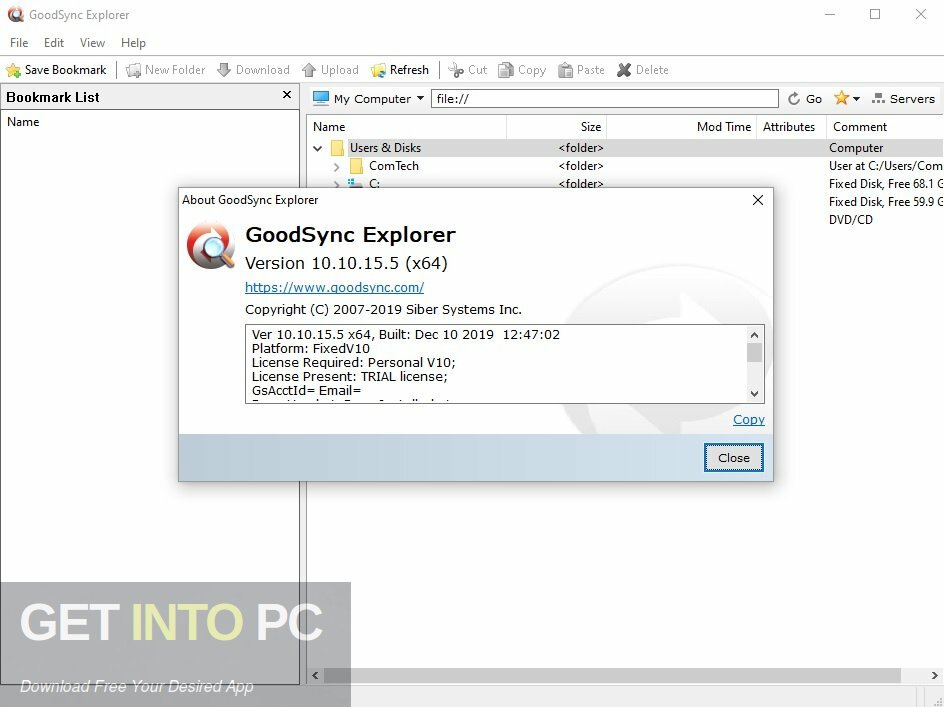944x707 pixels.
Task: Click the horizontal scrollbar right arrow
Action: pos(934,676)
